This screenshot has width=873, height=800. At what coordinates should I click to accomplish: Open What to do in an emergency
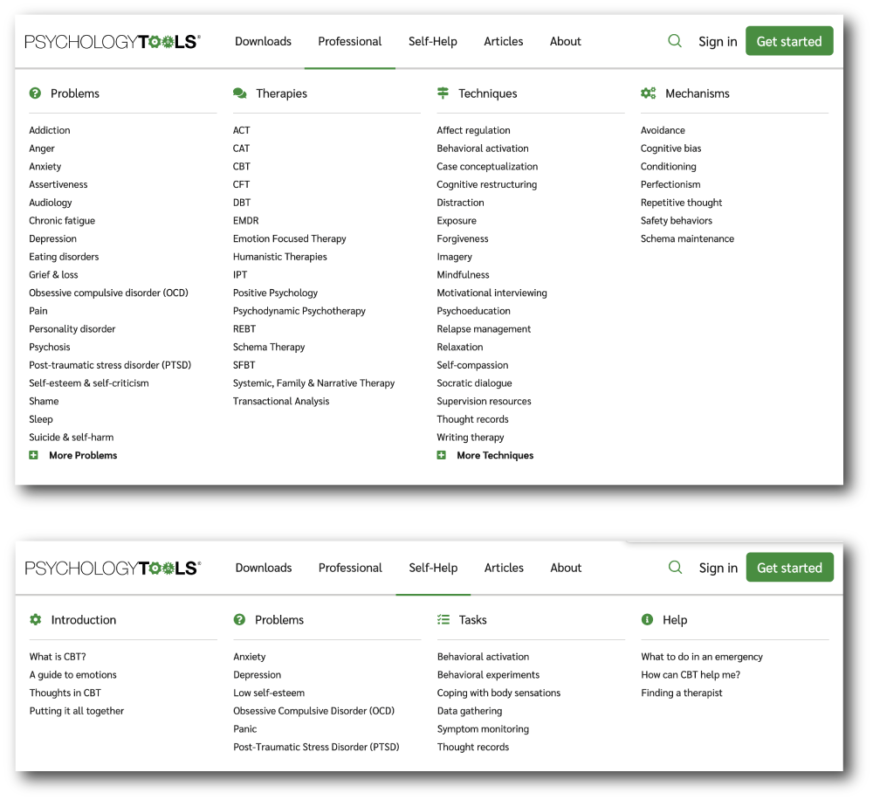(x=702, y=656)
